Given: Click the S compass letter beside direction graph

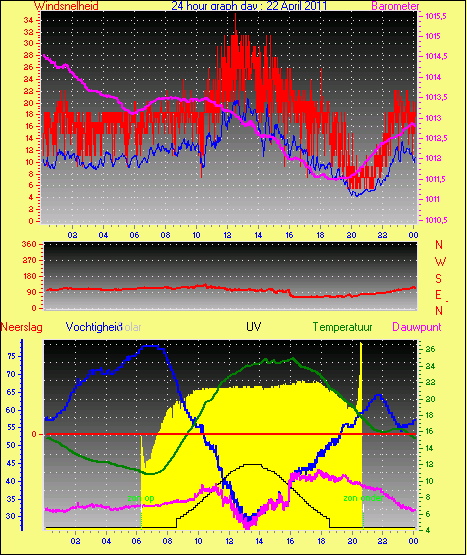Looking at the screenshot, I should 438,279.
